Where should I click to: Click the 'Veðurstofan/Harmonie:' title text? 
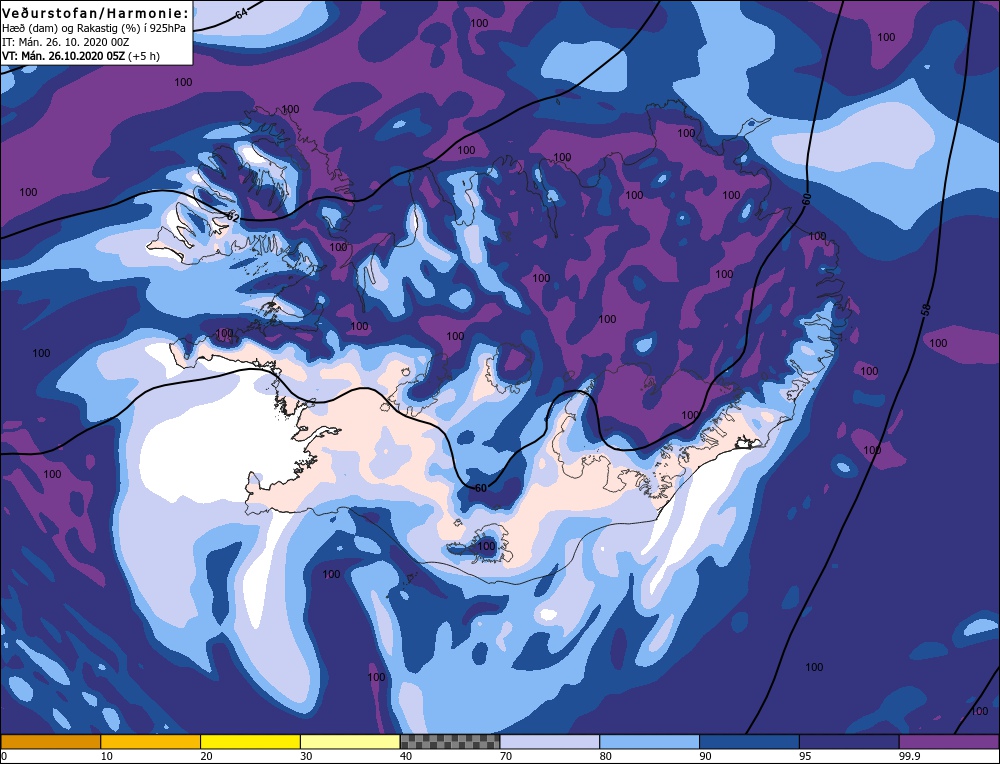[x=96, y=13]
